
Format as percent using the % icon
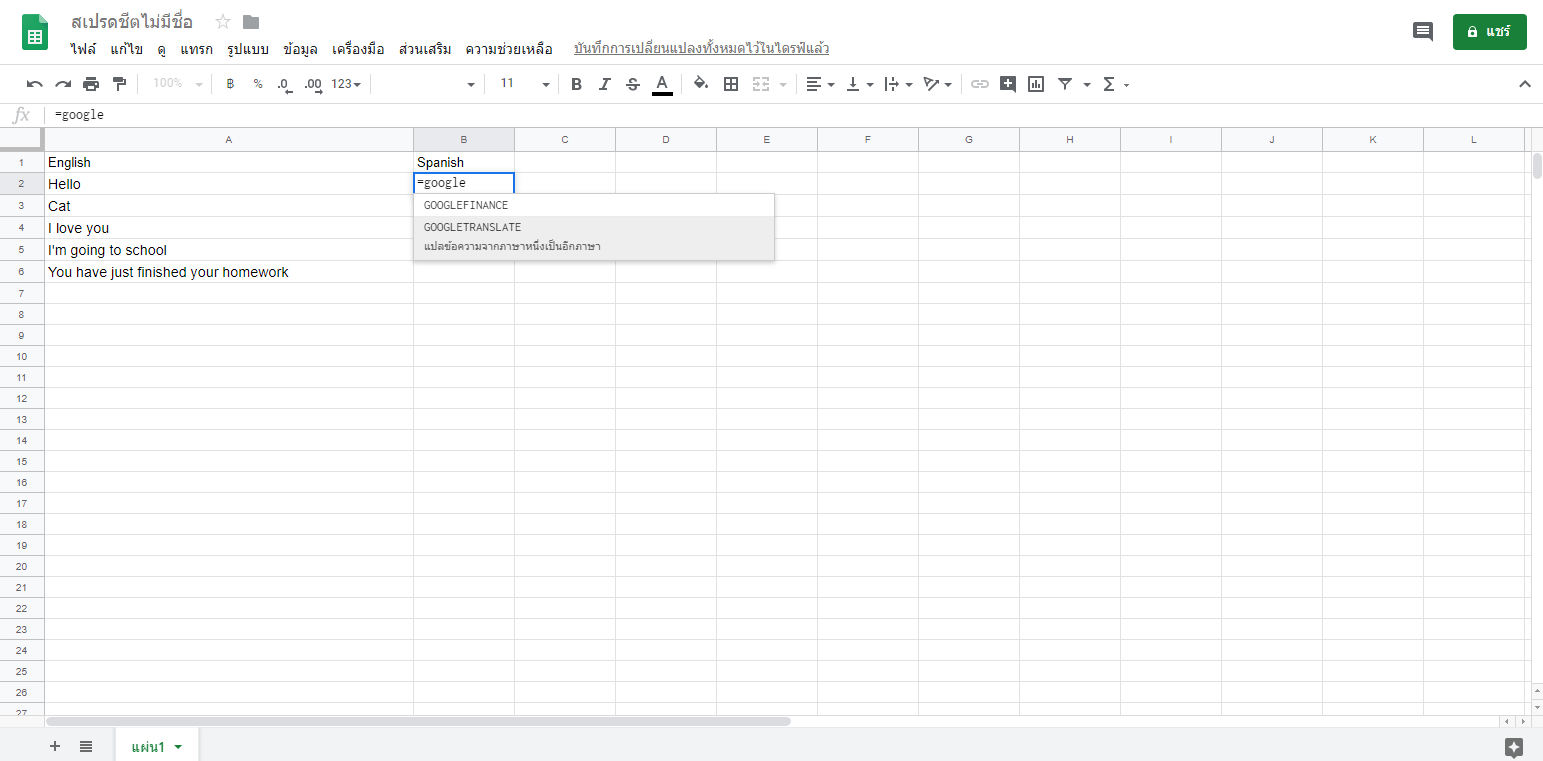point(258,84)
